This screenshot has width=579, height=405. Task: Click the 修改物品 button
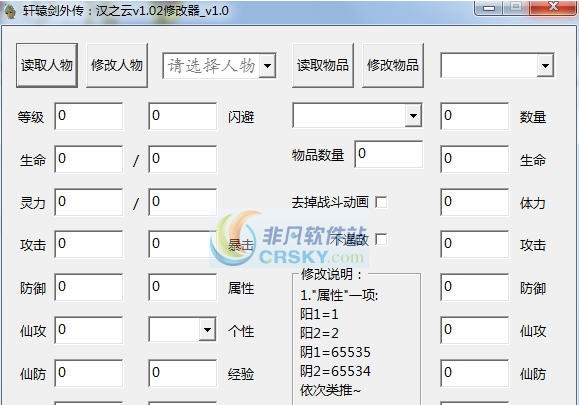click(x=393, y=65)
